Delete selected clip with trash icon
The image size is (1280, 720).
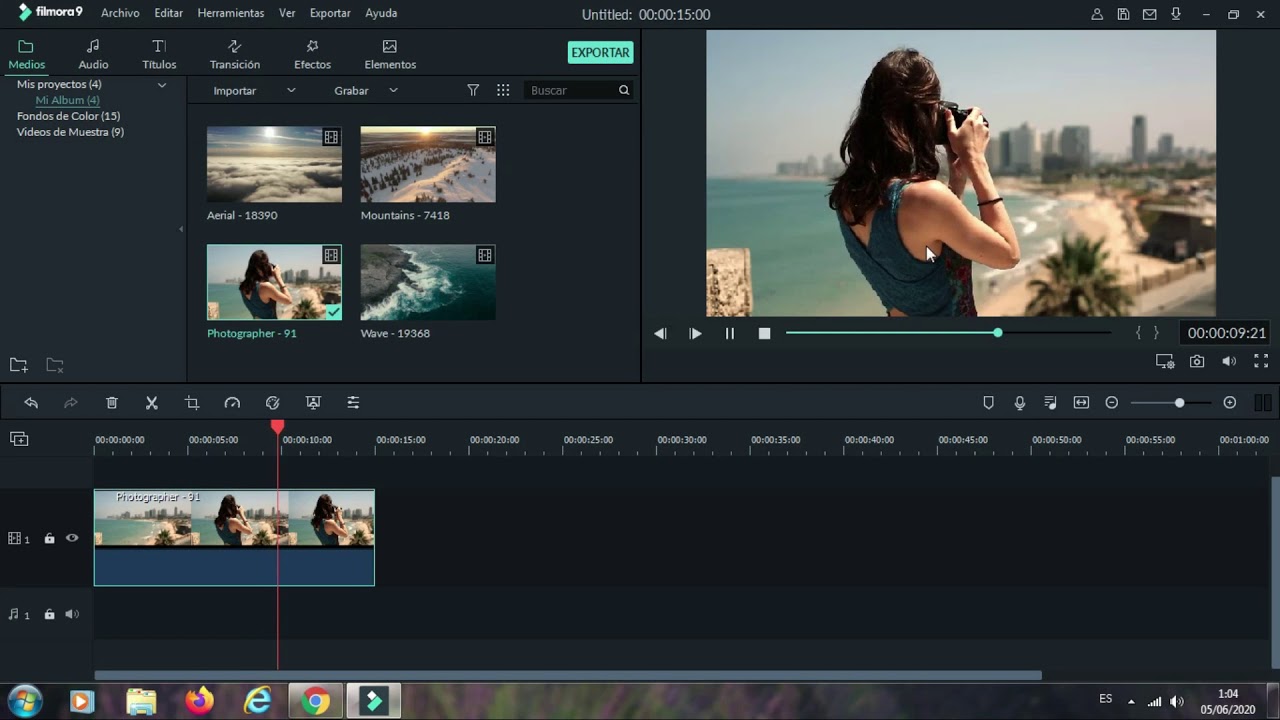pos(112,403)
